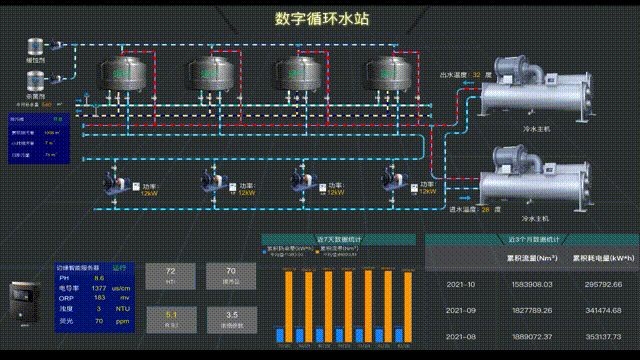640x360 pixels.
Task: Click the gray tile showing 3.5
Action: tap(232, 320)
